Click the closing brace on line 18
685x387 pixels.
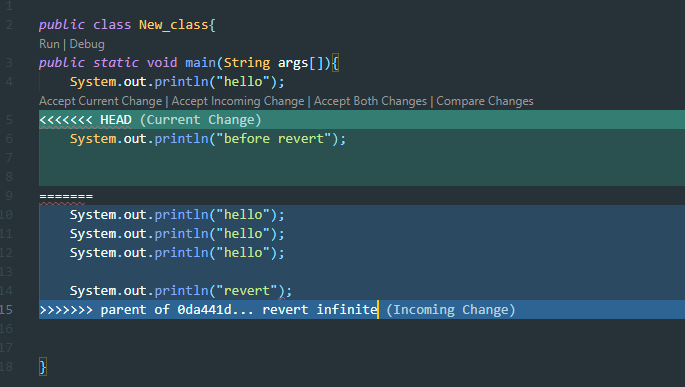pyautogui.click(x=42, y=367)
